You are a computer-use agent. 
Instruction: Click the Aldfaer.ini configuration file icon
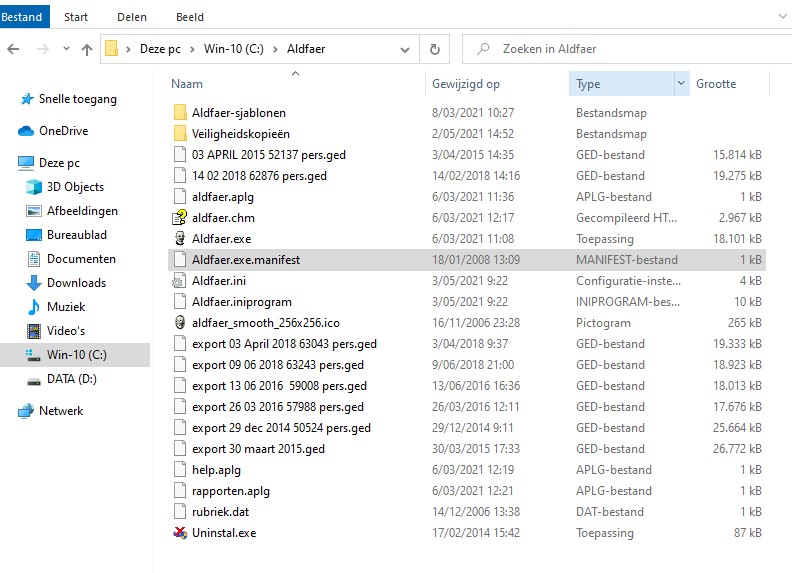pyautogui.click(x=180, y=281)
